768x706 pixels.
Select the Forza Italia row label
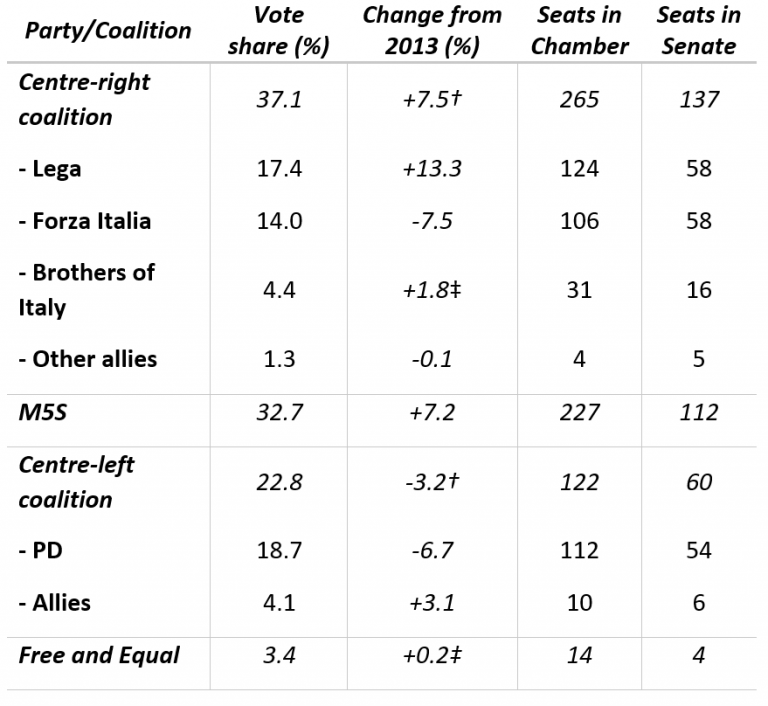click(85, 220)
